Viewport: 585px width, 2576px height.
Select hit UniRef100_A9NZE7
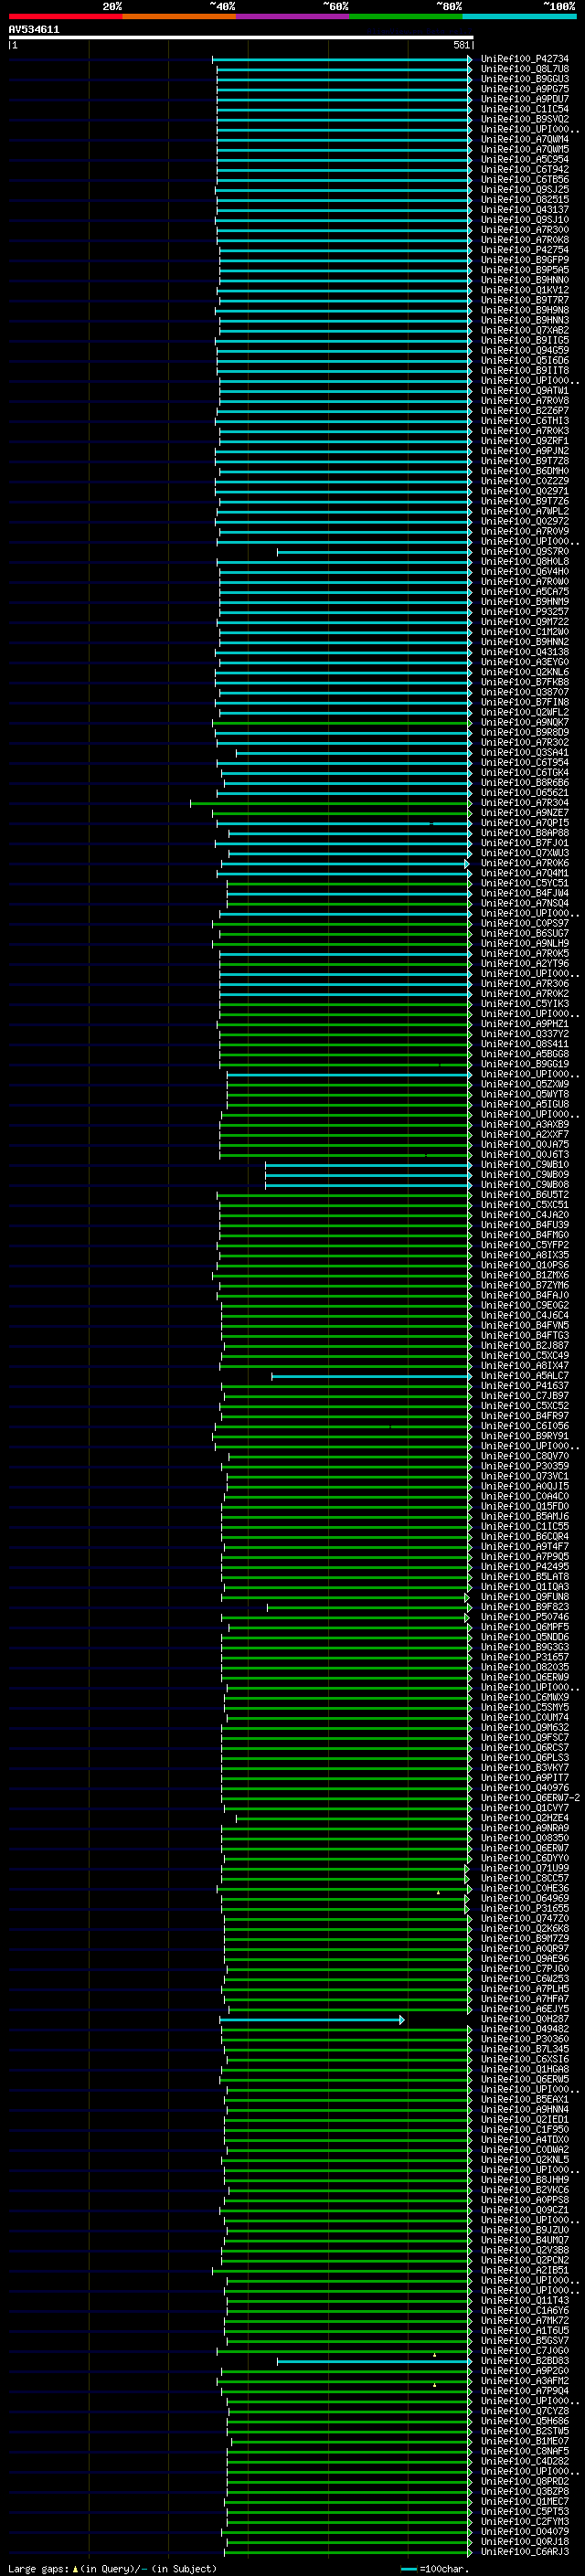tap(524, 813)
